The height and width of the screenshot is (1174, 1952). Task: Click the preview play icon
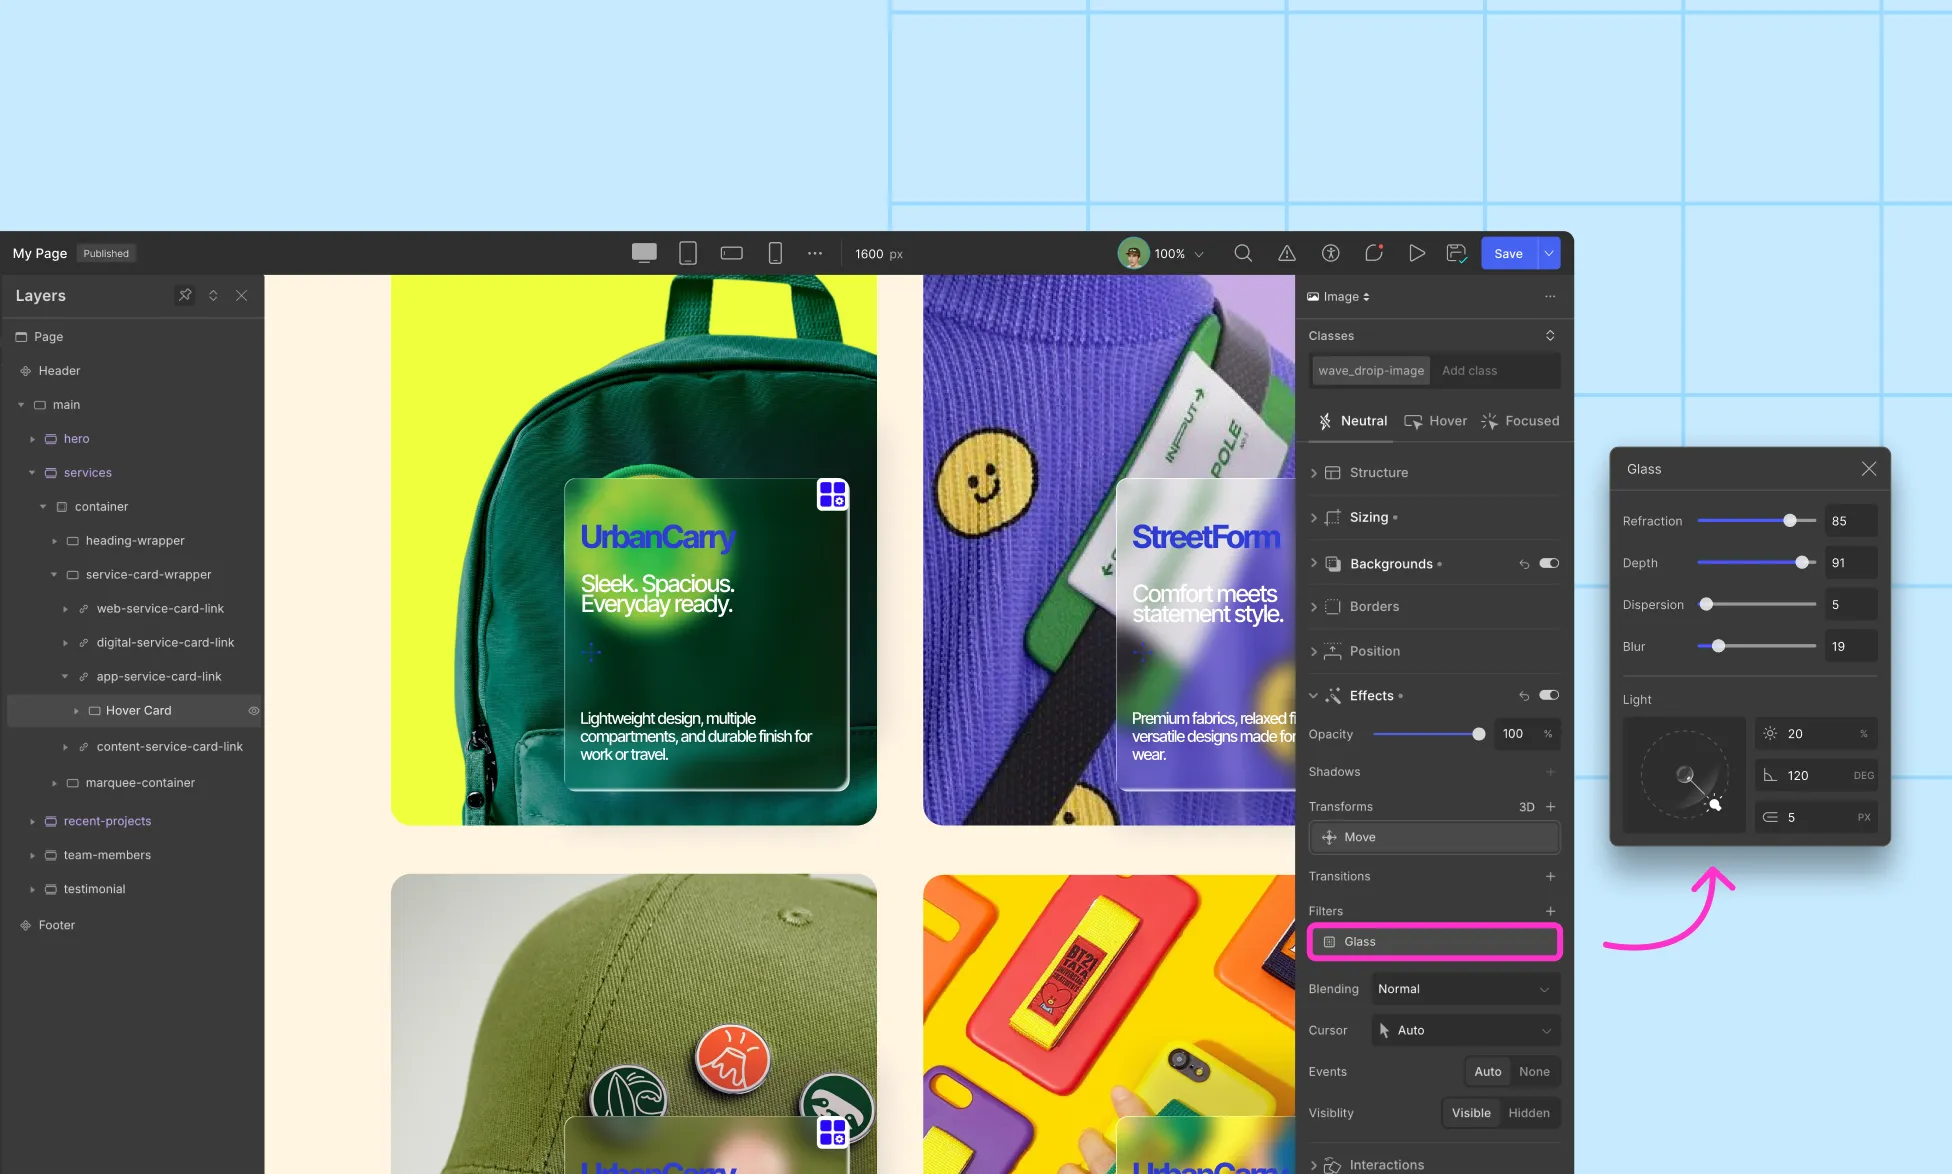[1417, 253]
